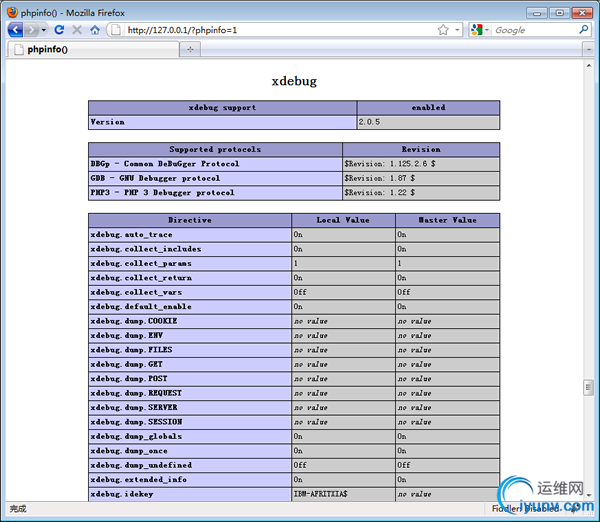Click the Local Value column header
Viewport: 600px width, 522px height.
(x=343, y=220)
